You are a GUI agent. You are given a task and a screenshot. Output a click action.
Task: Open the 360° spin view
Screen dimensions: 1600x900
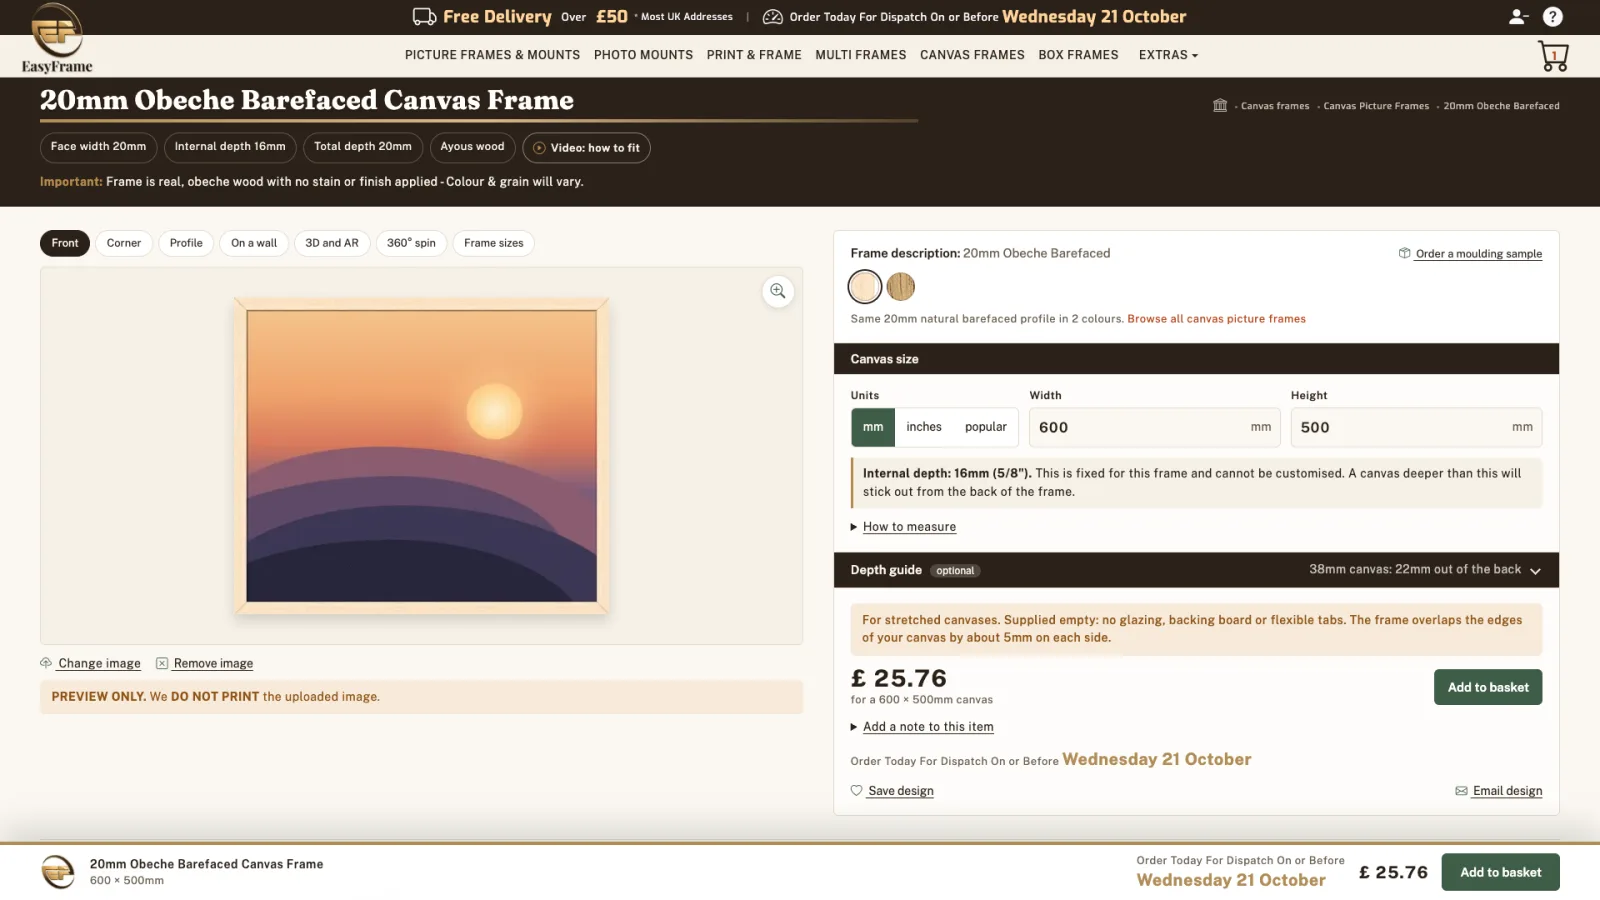point(411,243)
